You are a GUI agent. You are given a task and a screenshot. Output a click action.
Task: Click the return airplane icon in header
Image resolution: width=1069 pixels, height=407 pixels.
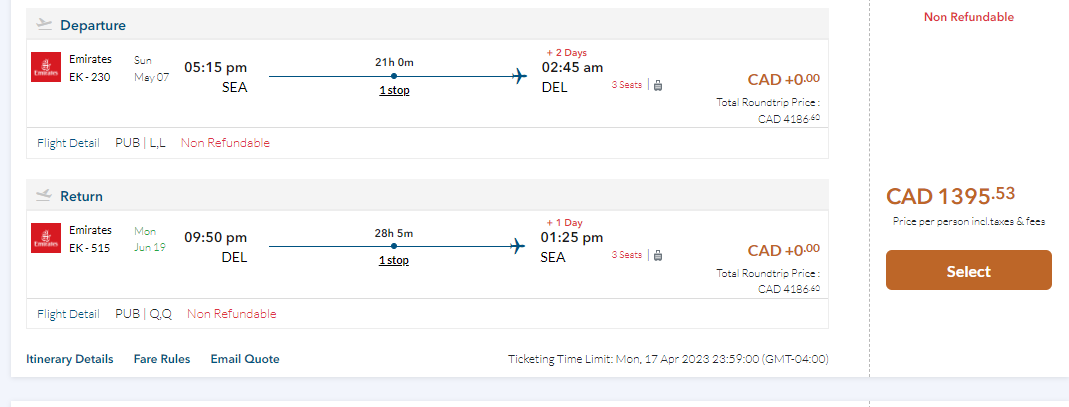point(43,195)
